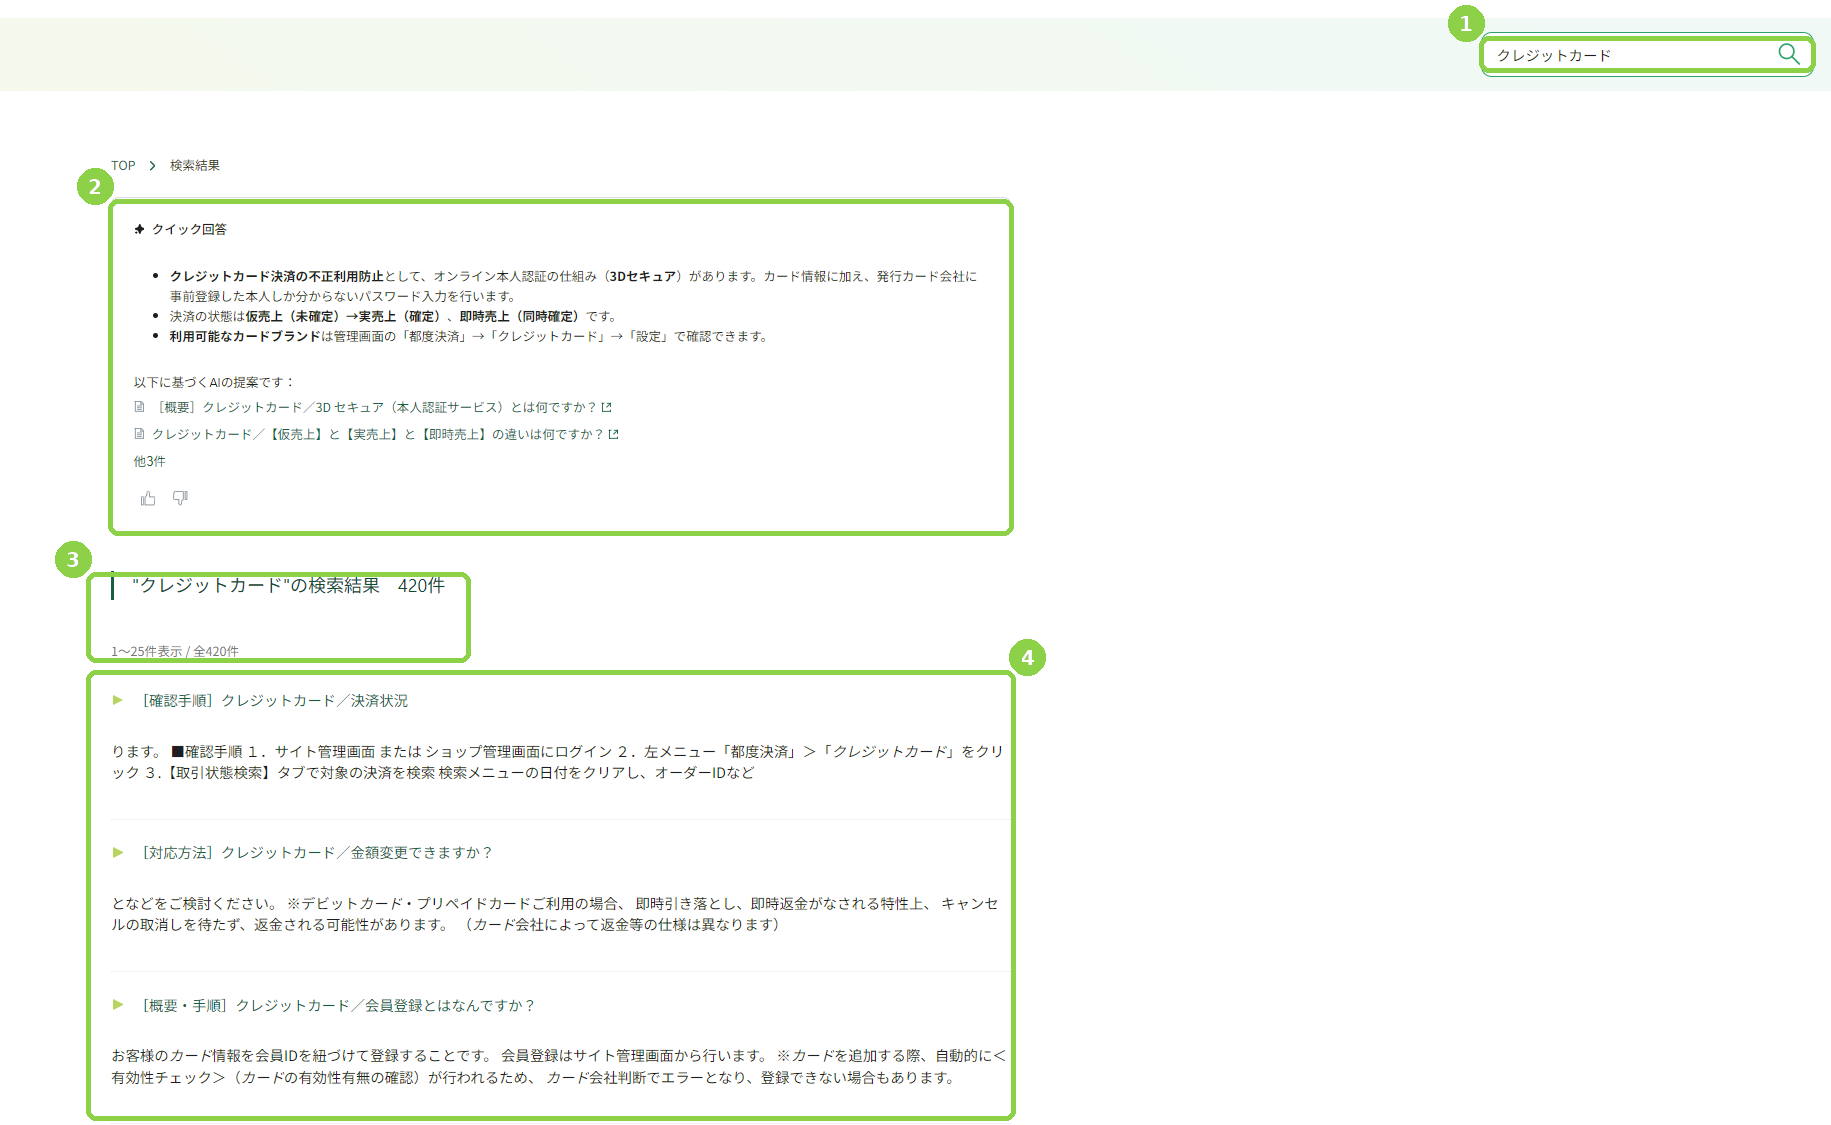Click the thumbs down feedback icon
Screen dimensions: 1831x1125
pos(180,497)
